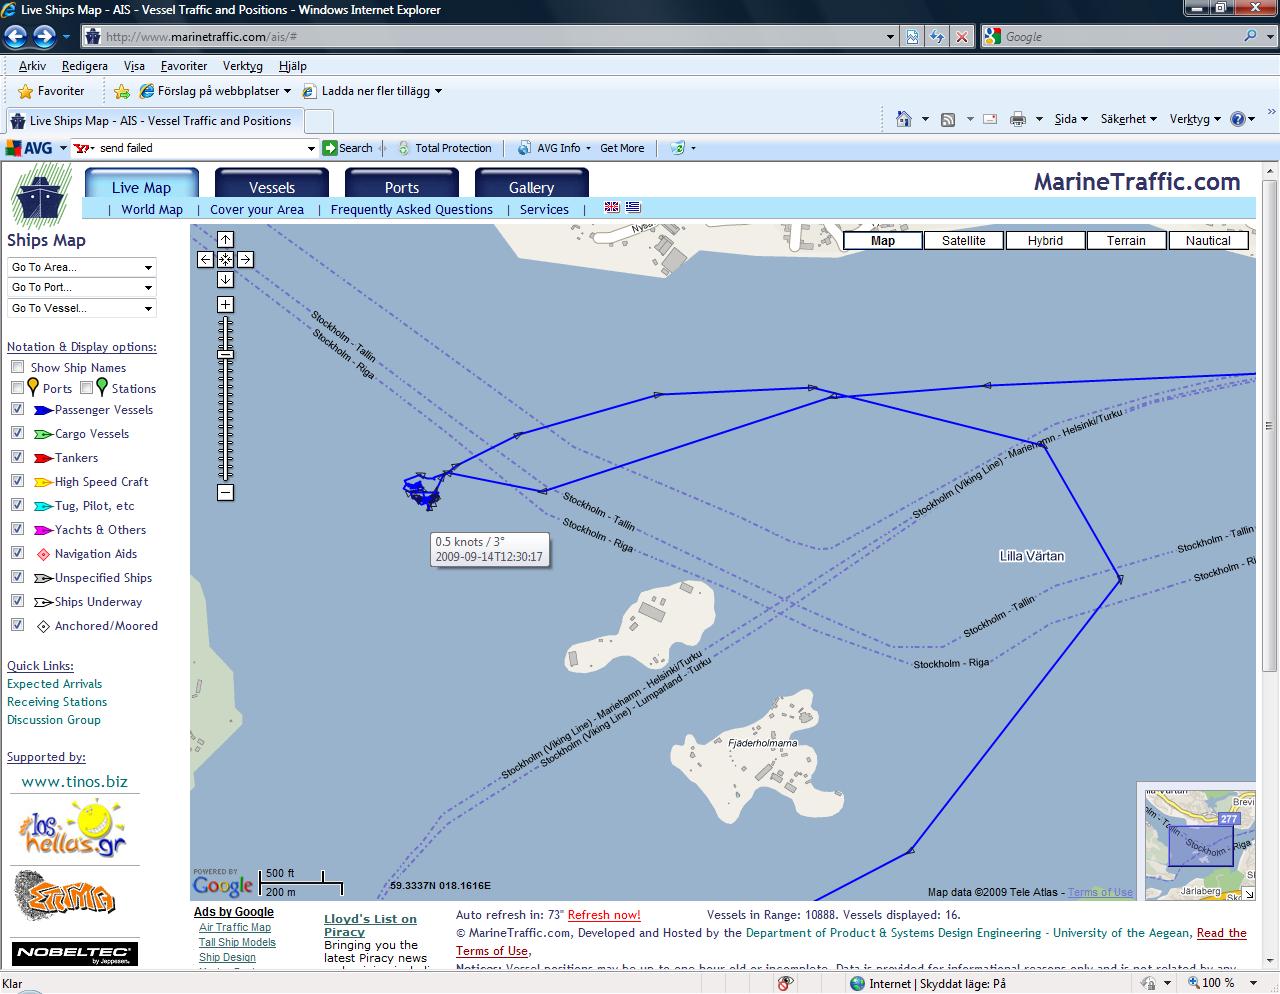Click the address bar URL field
This screenshot has width=1280, height=994.
pyautogui.click(x=490, y=37)
